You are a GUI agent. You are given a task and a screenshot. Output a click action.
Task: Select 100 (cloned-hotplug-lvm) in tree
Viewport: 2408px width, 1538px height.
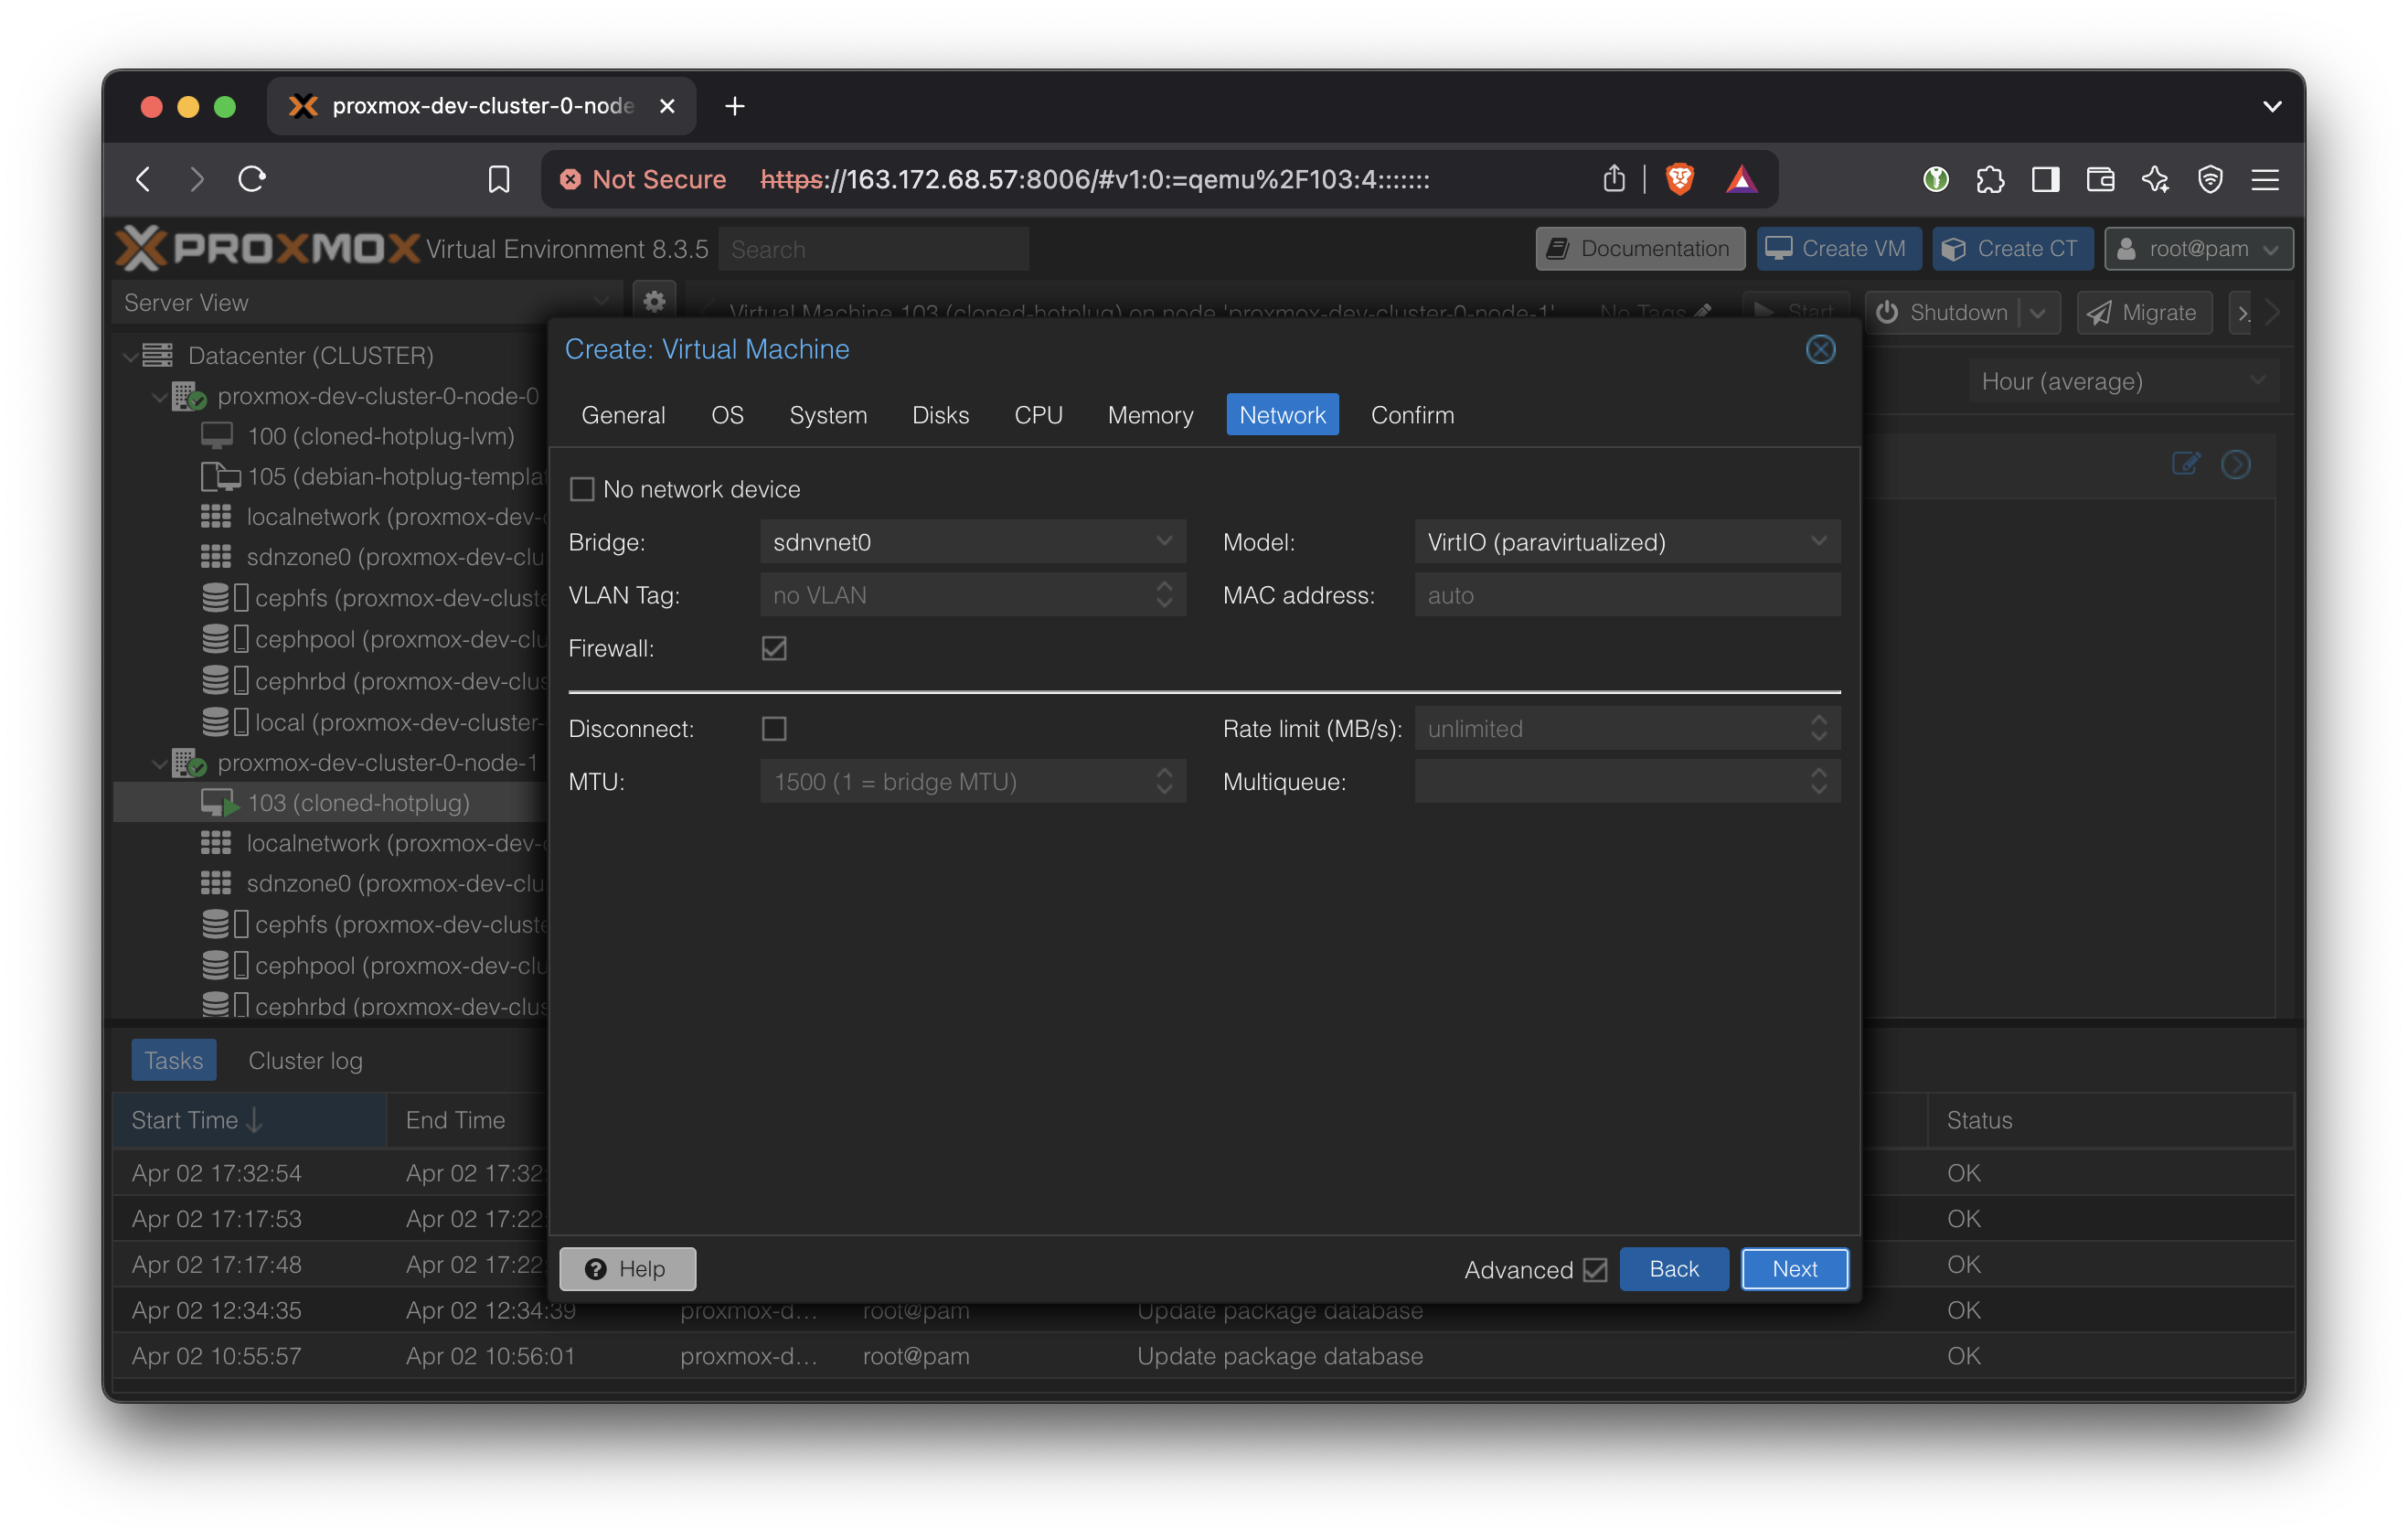pos(380,436)
